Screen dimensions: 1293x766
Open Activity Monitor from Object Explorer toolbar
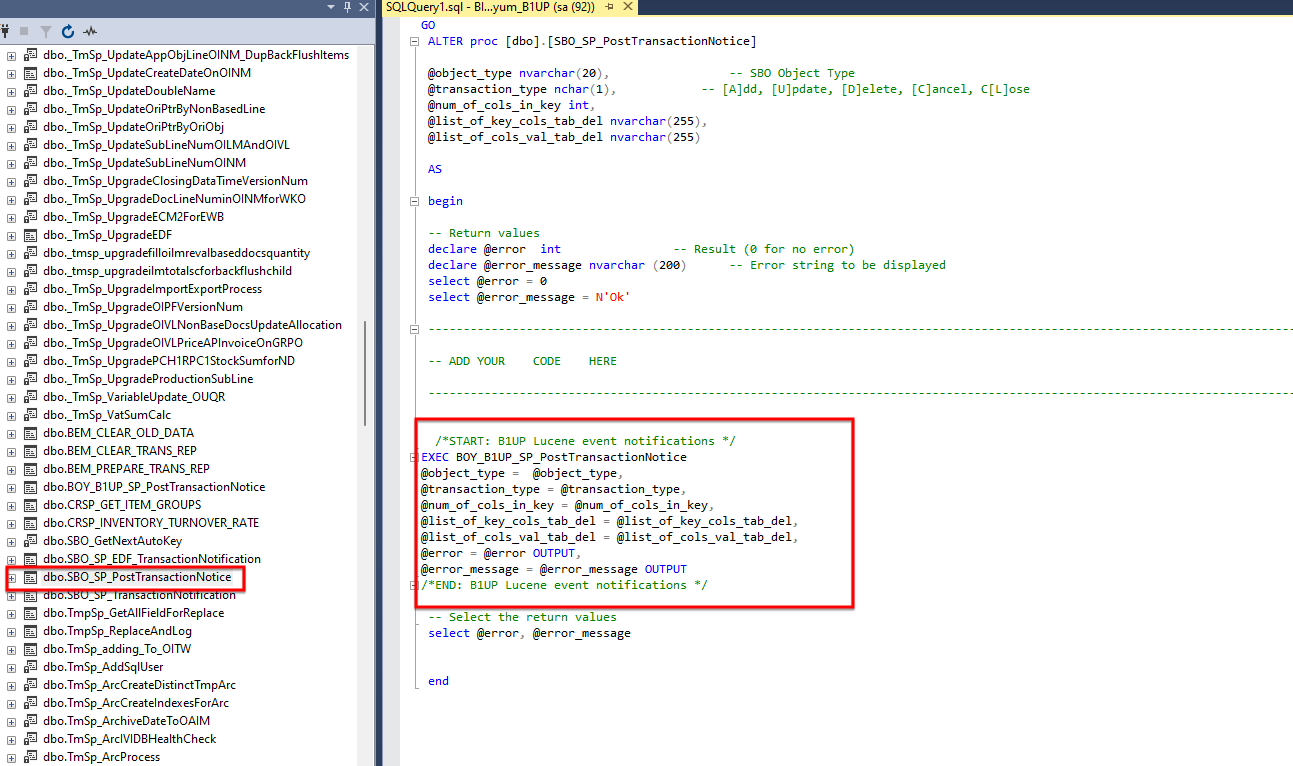tap(91, 31)
